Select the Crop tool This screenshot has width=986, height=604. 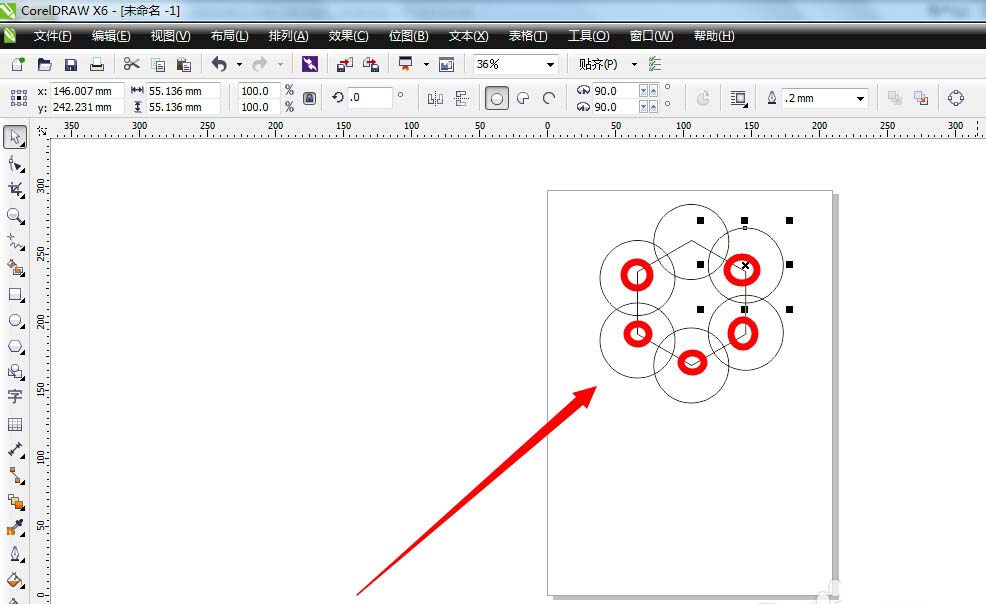15,189
